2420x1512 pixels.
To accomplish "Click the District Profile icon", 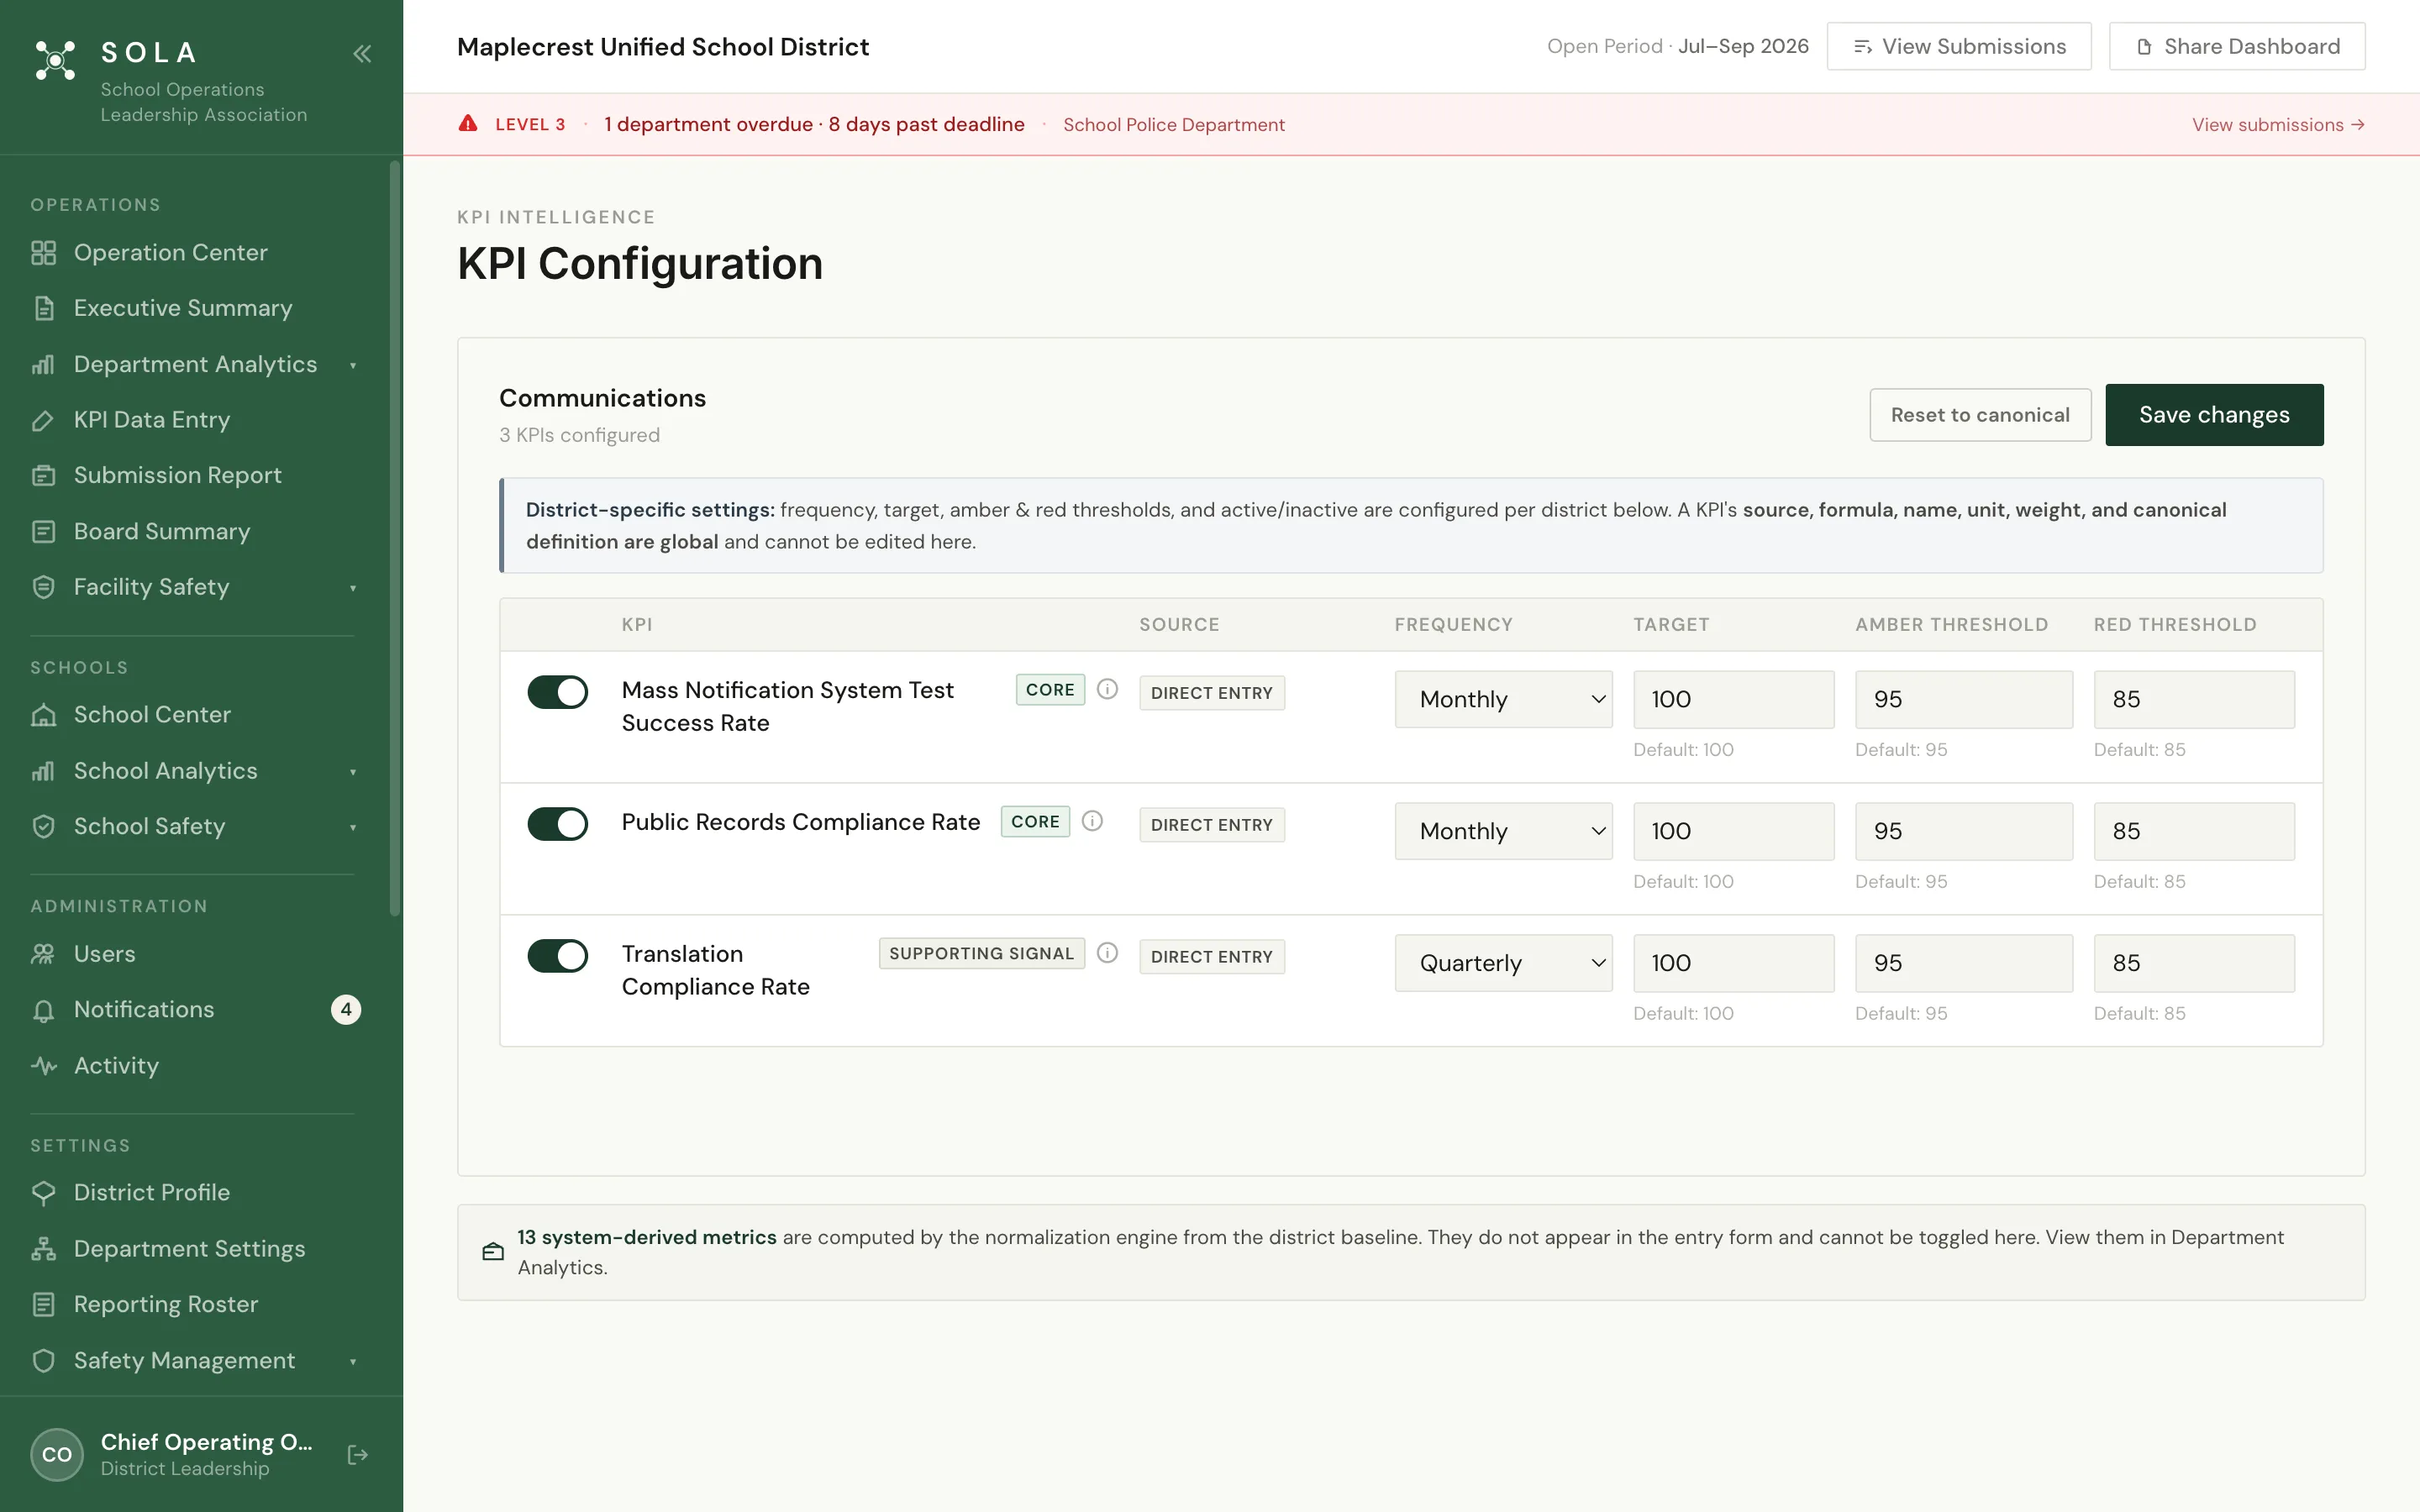I will pos(43,1193).
